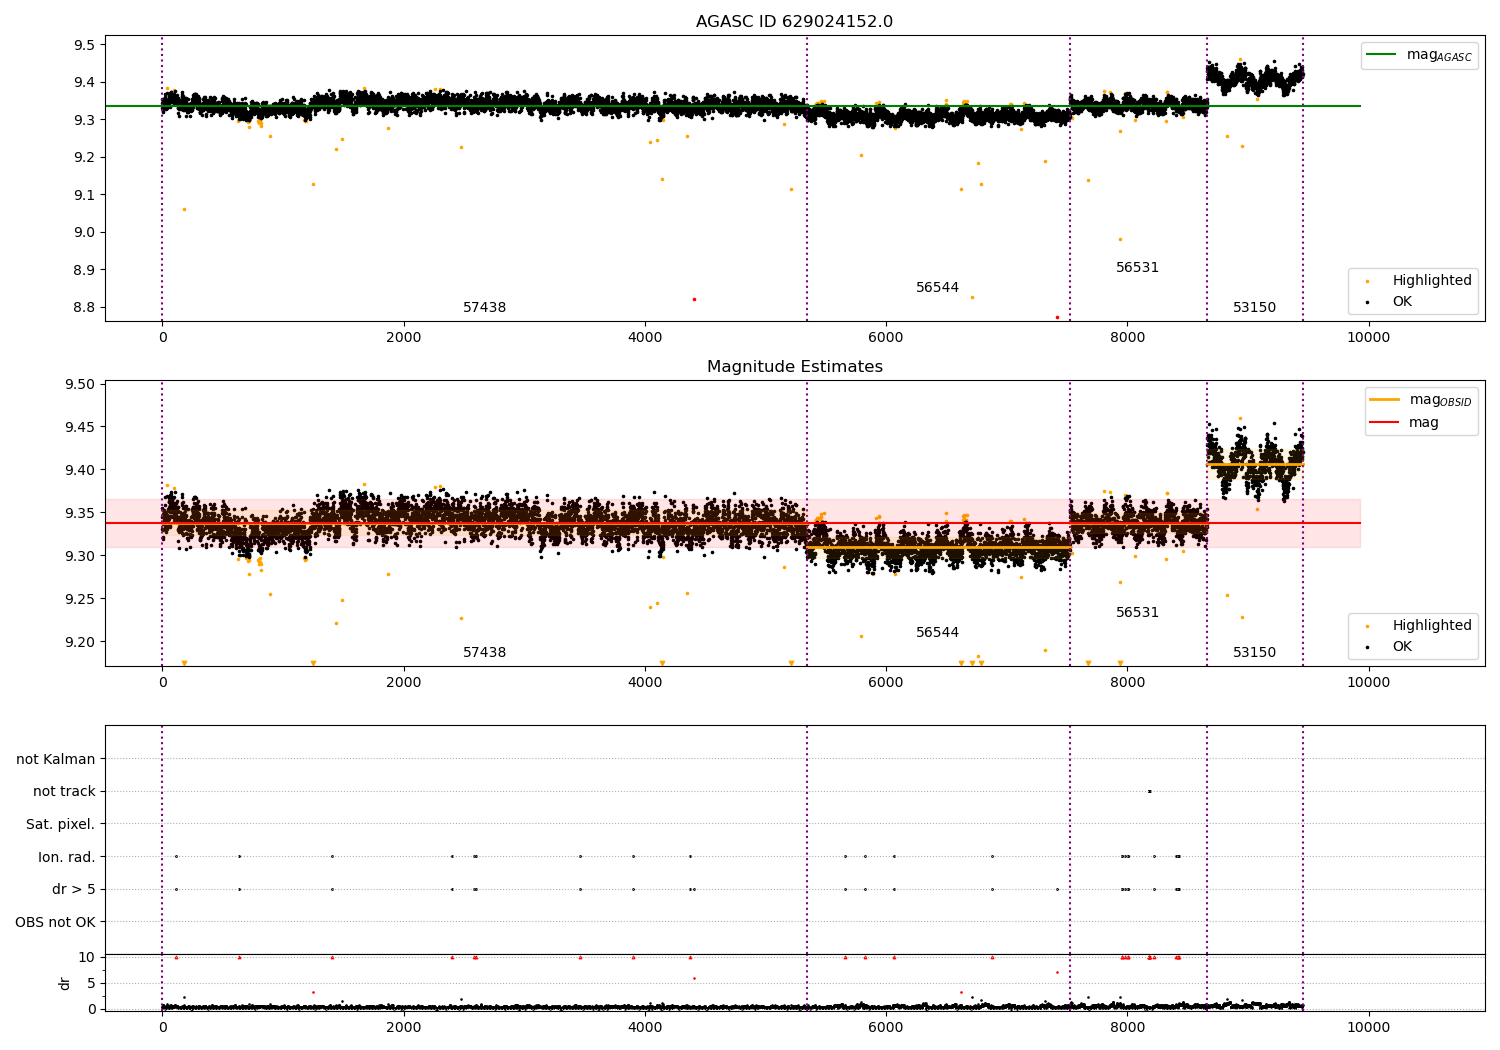Click the 2000 x-tick label under the top plot
Image resolution: width=1500 pixels, height=1050 pixels.
tap(404, 338)
